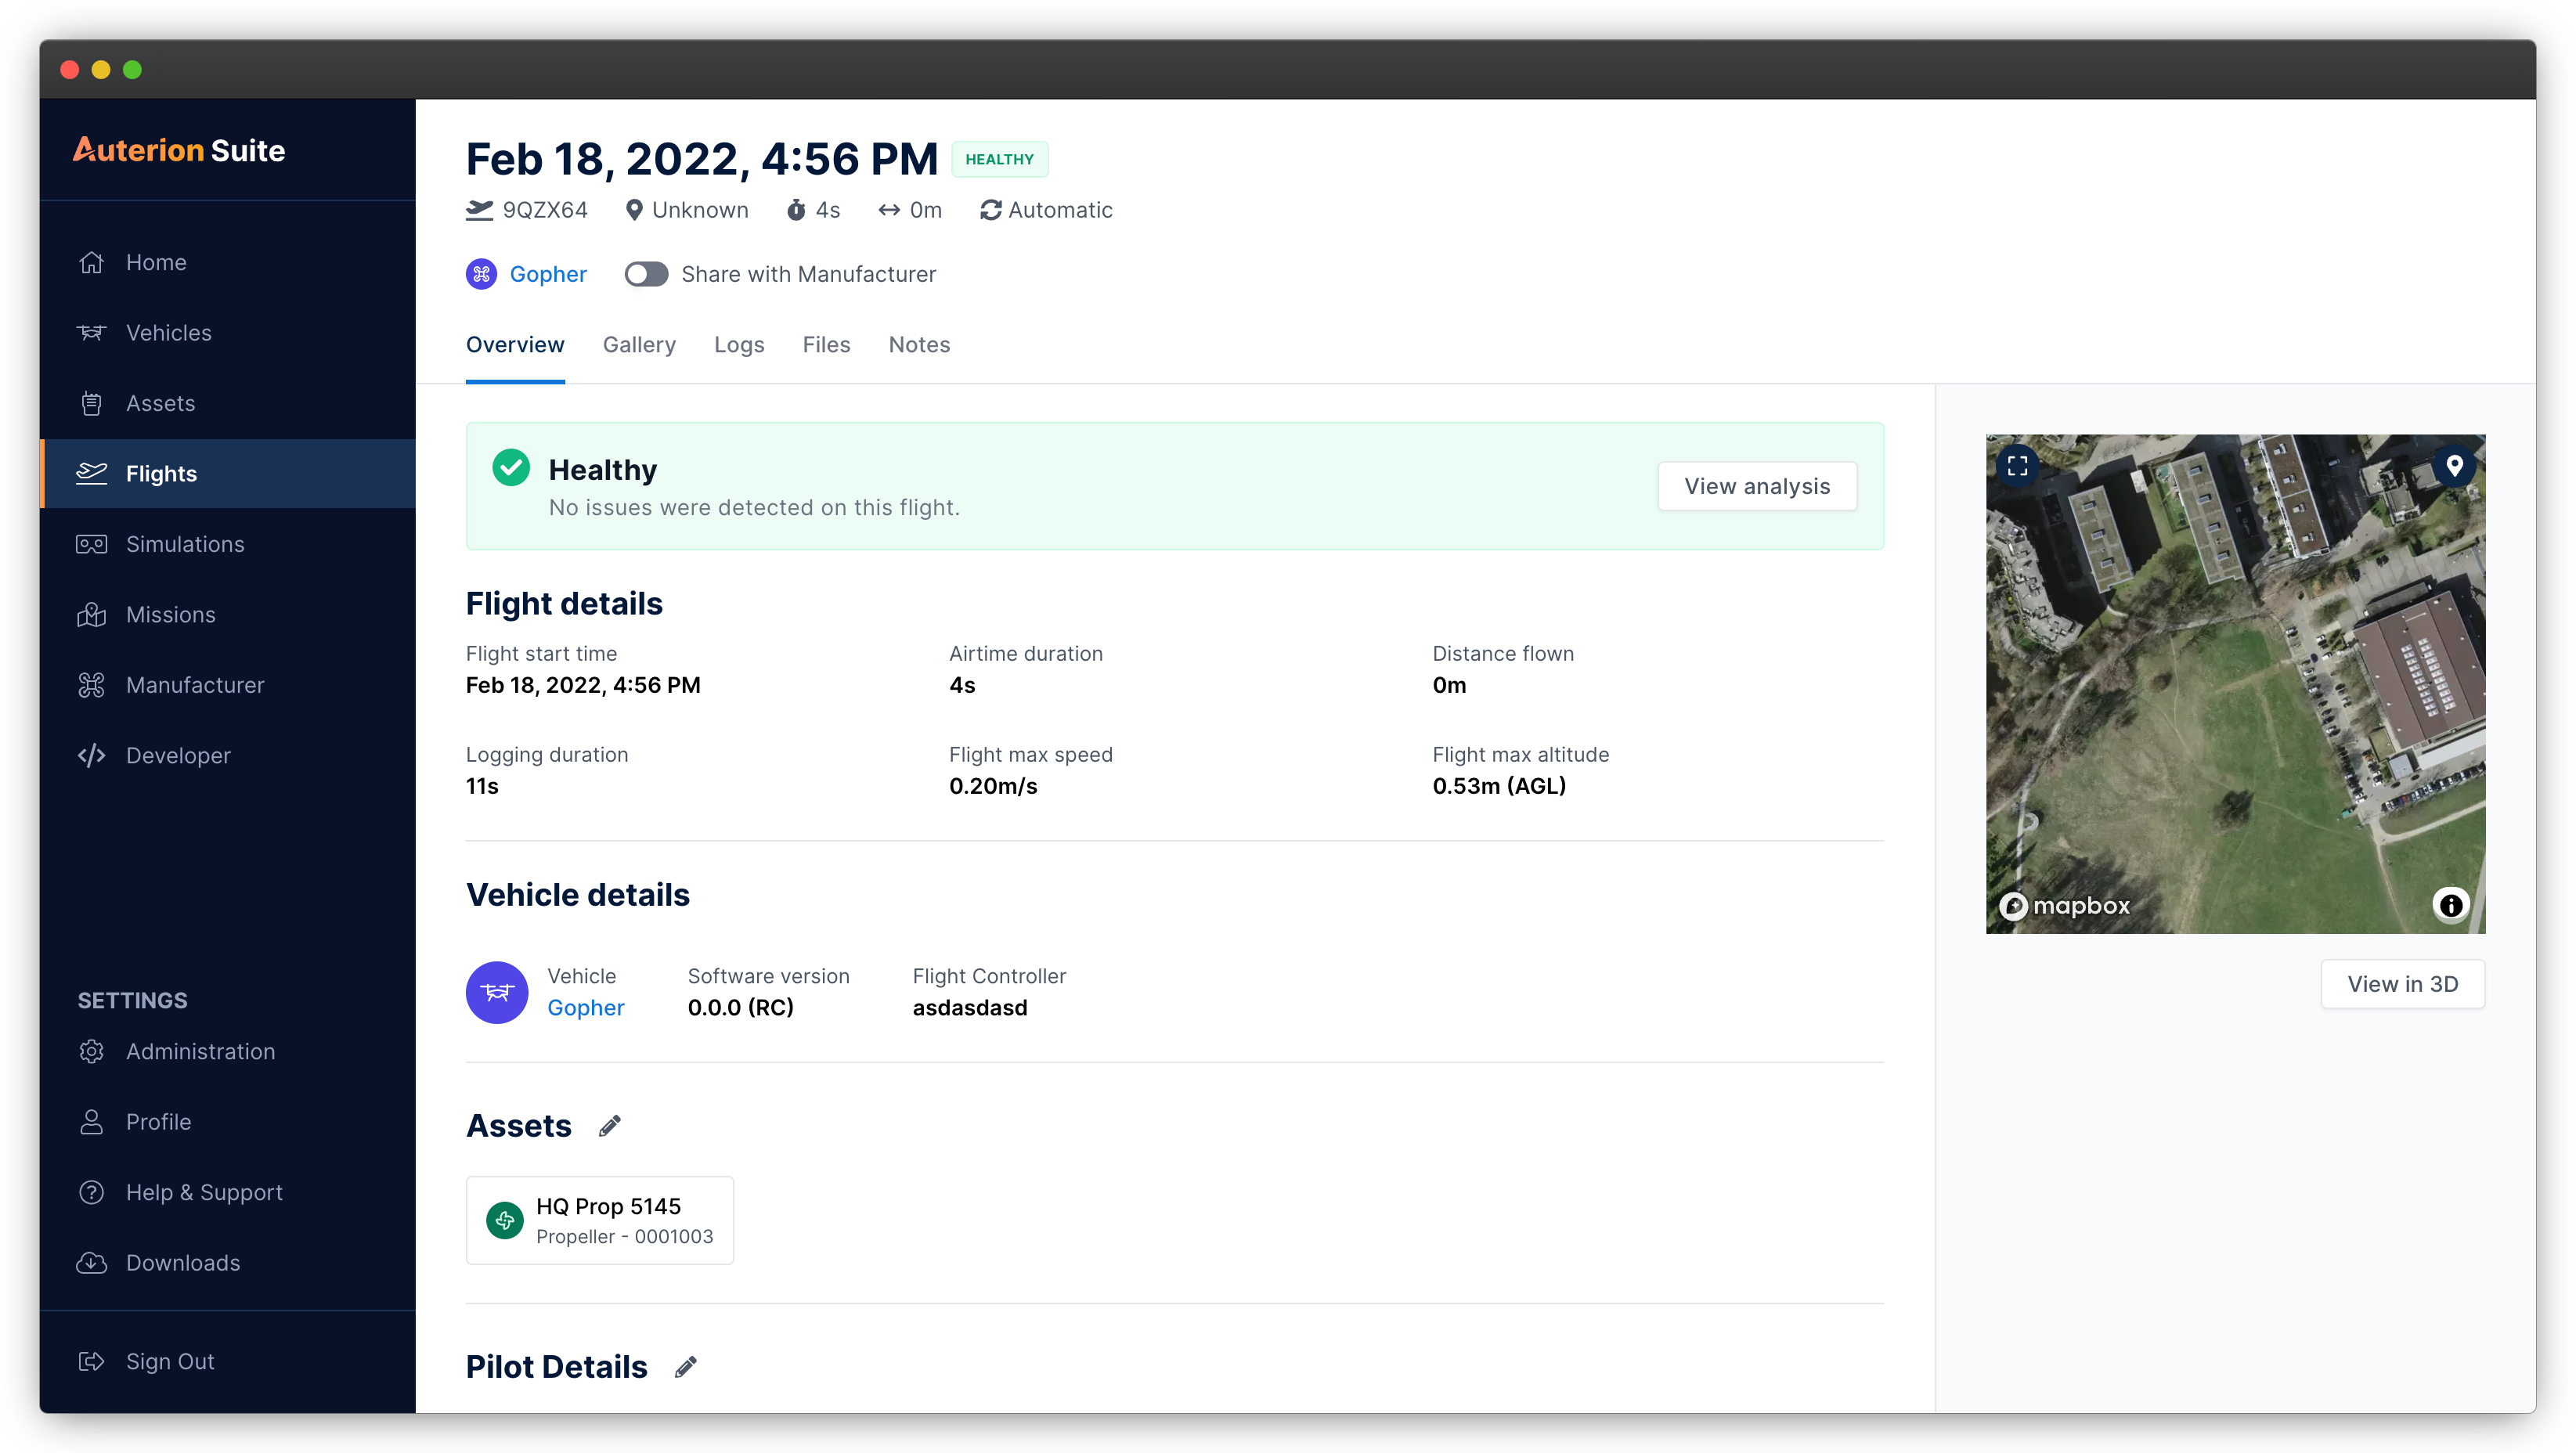Toggle Share with Manufacturer switch
Screen dimensions: 2576x1453
[x=646, y=274]
